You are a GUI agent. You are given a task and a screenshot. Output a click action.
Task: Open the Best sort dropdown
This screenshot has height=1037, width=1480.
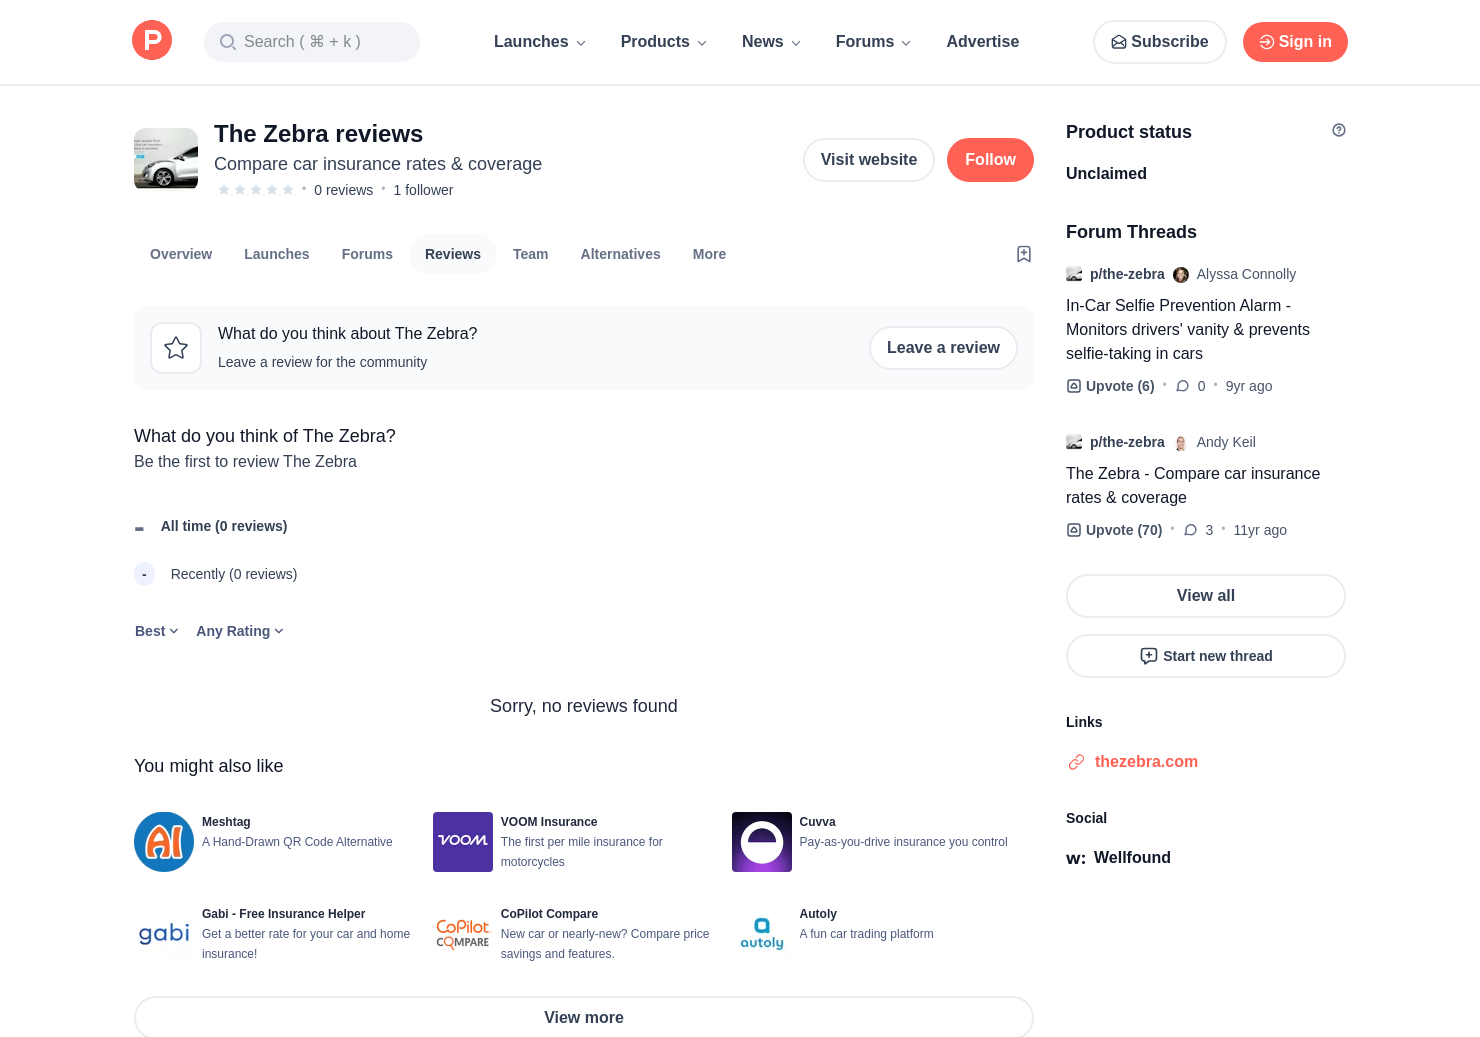pyautogui.click(x=157, y=631)
